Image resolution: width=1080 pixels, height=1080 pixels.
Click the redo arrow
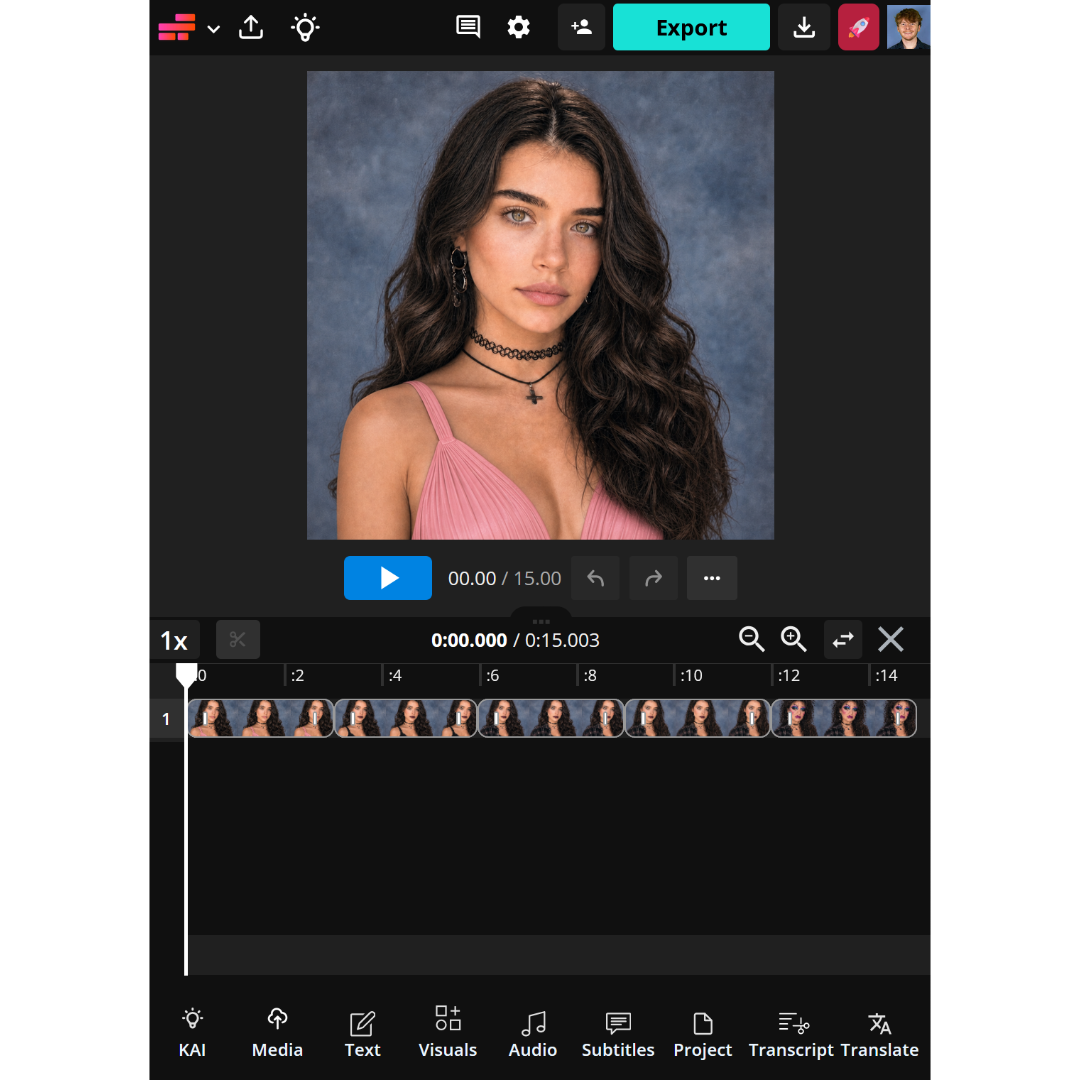[x=653, y=578]
